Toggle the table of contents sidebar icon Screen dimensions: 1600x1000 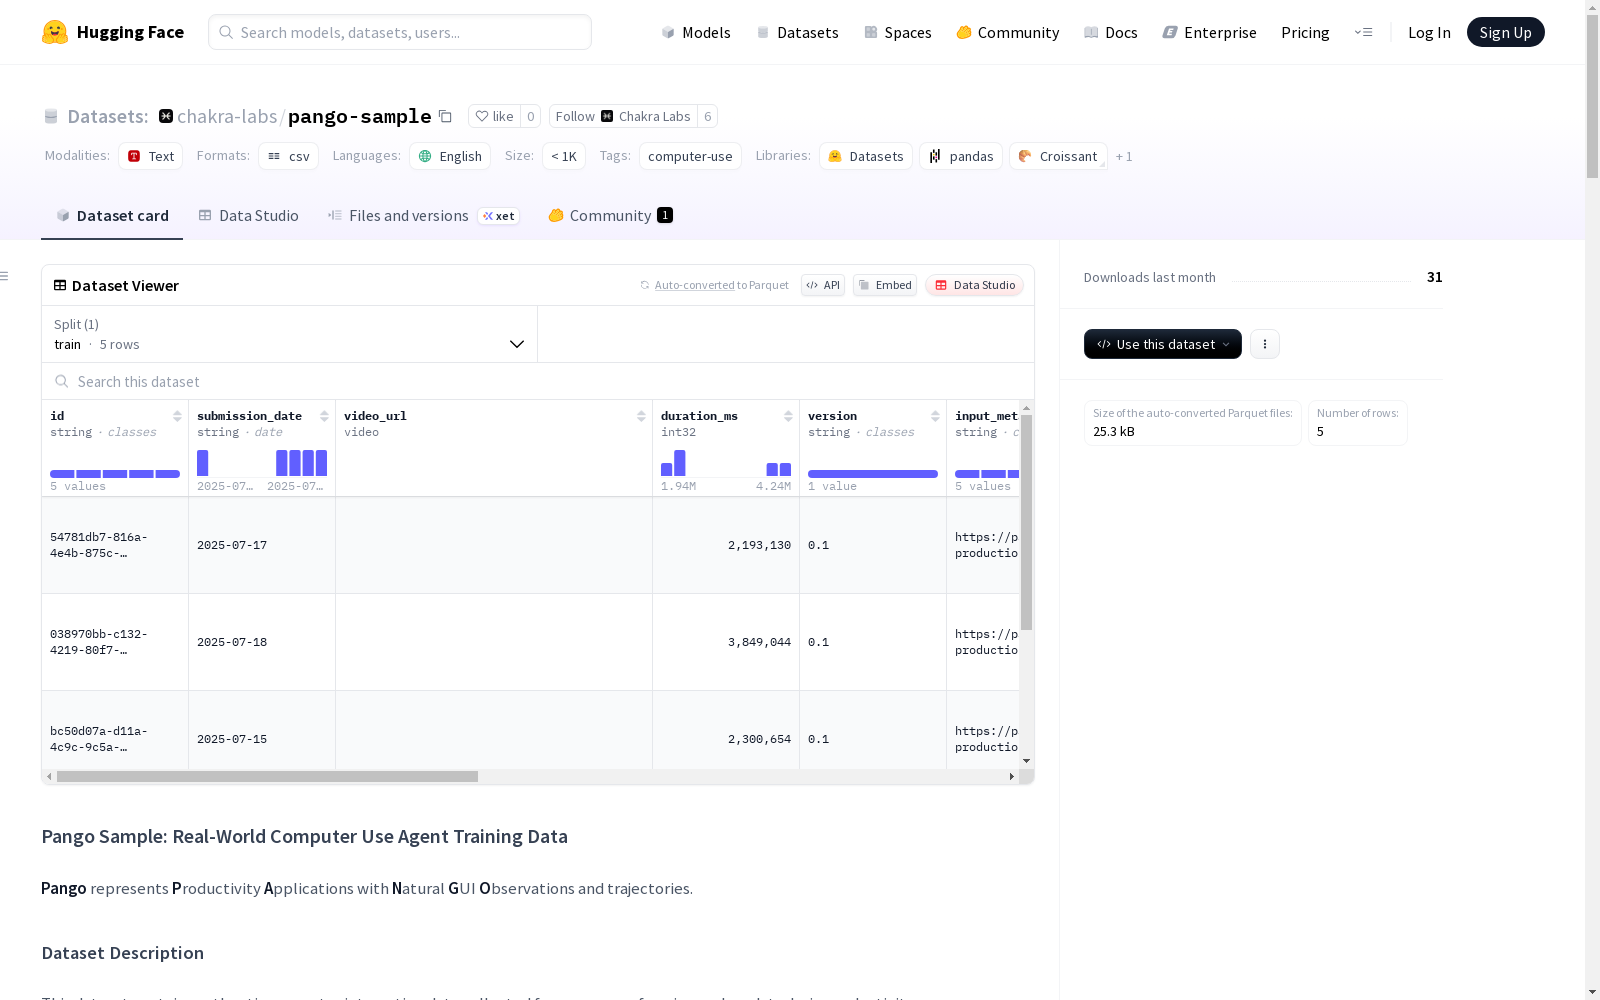pyautogui.click(x=5, y=276)
